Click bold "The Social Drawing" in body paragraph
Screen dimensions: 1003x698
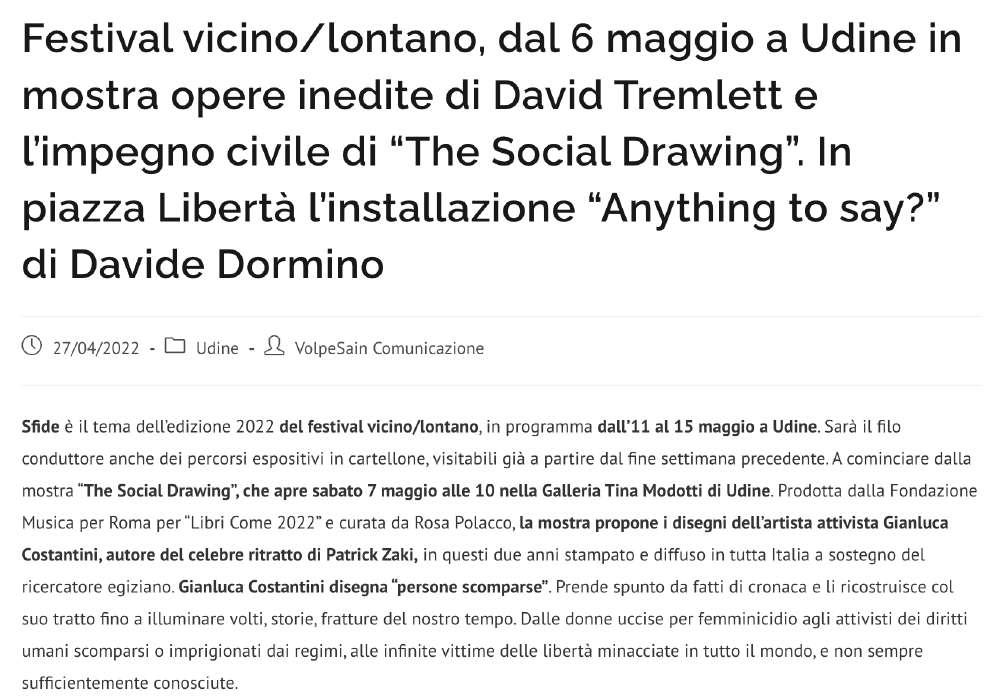[157, 491]
